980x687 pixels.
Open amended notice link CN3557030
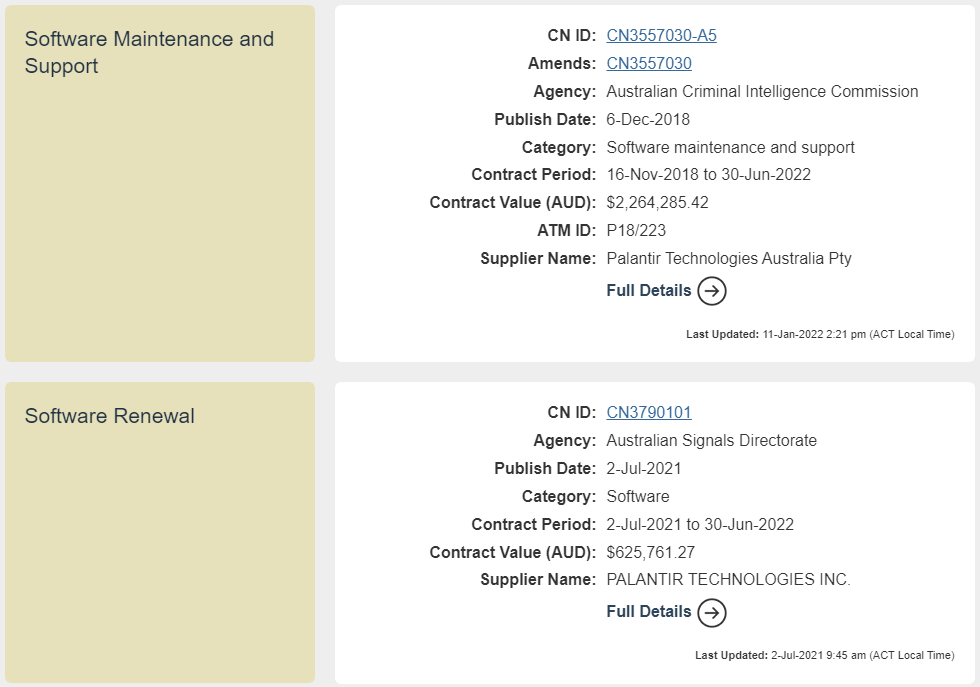649,64
